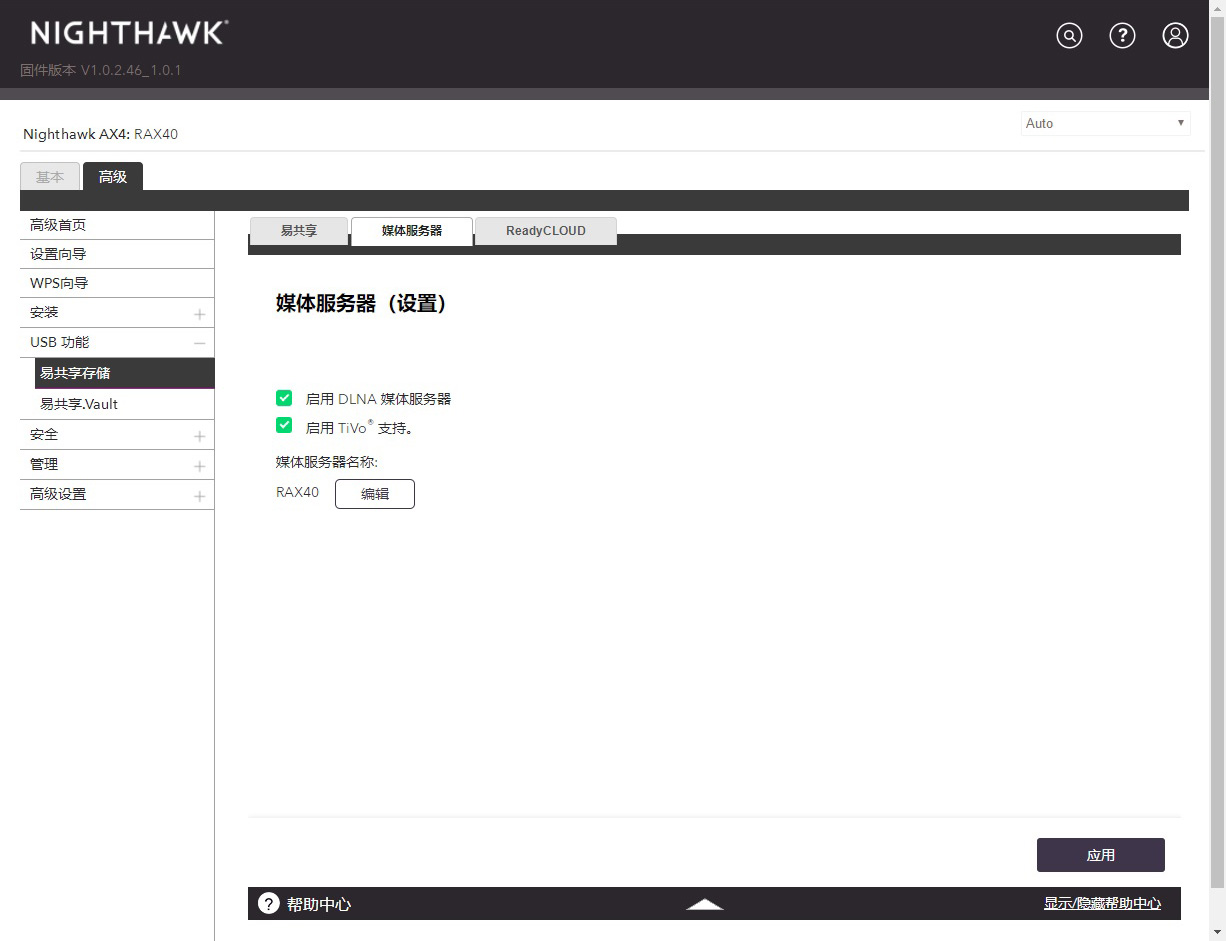Click the RAX40 media server name value
Viewport: 1226px width, 941px height.
point(298,492)
